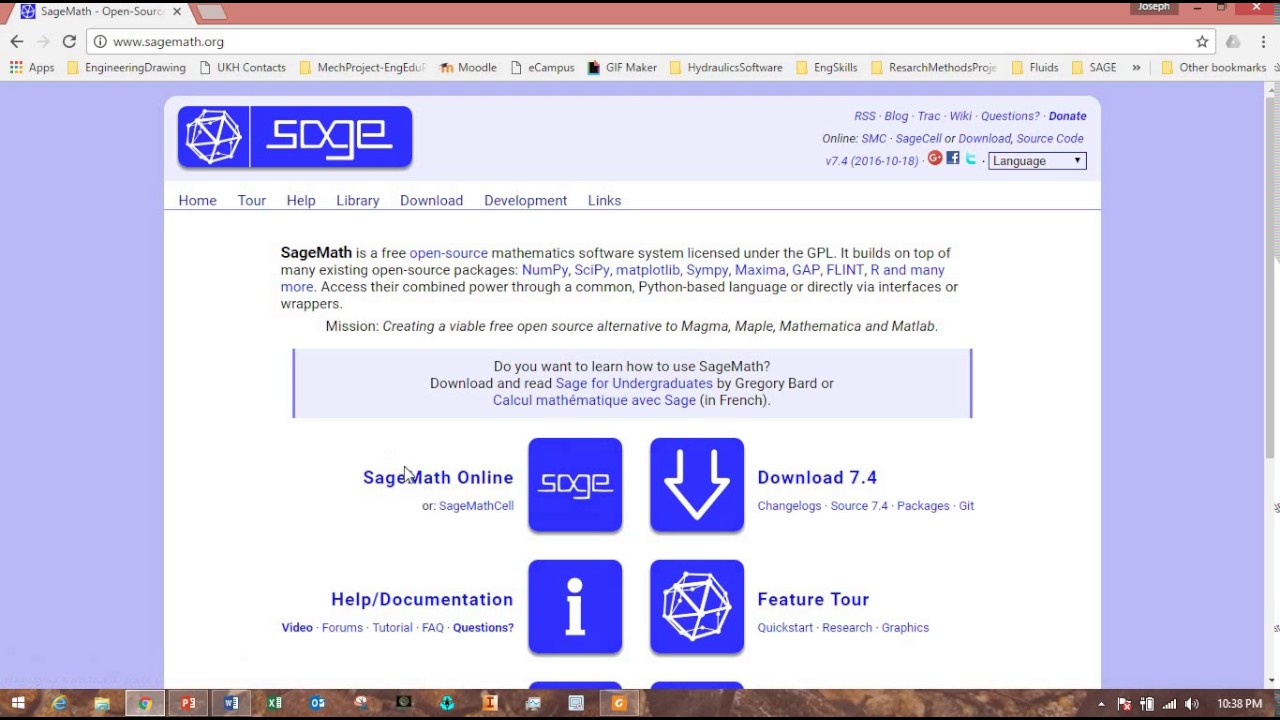
Task: Open the Twitter social icon
Action: (970, 158)
